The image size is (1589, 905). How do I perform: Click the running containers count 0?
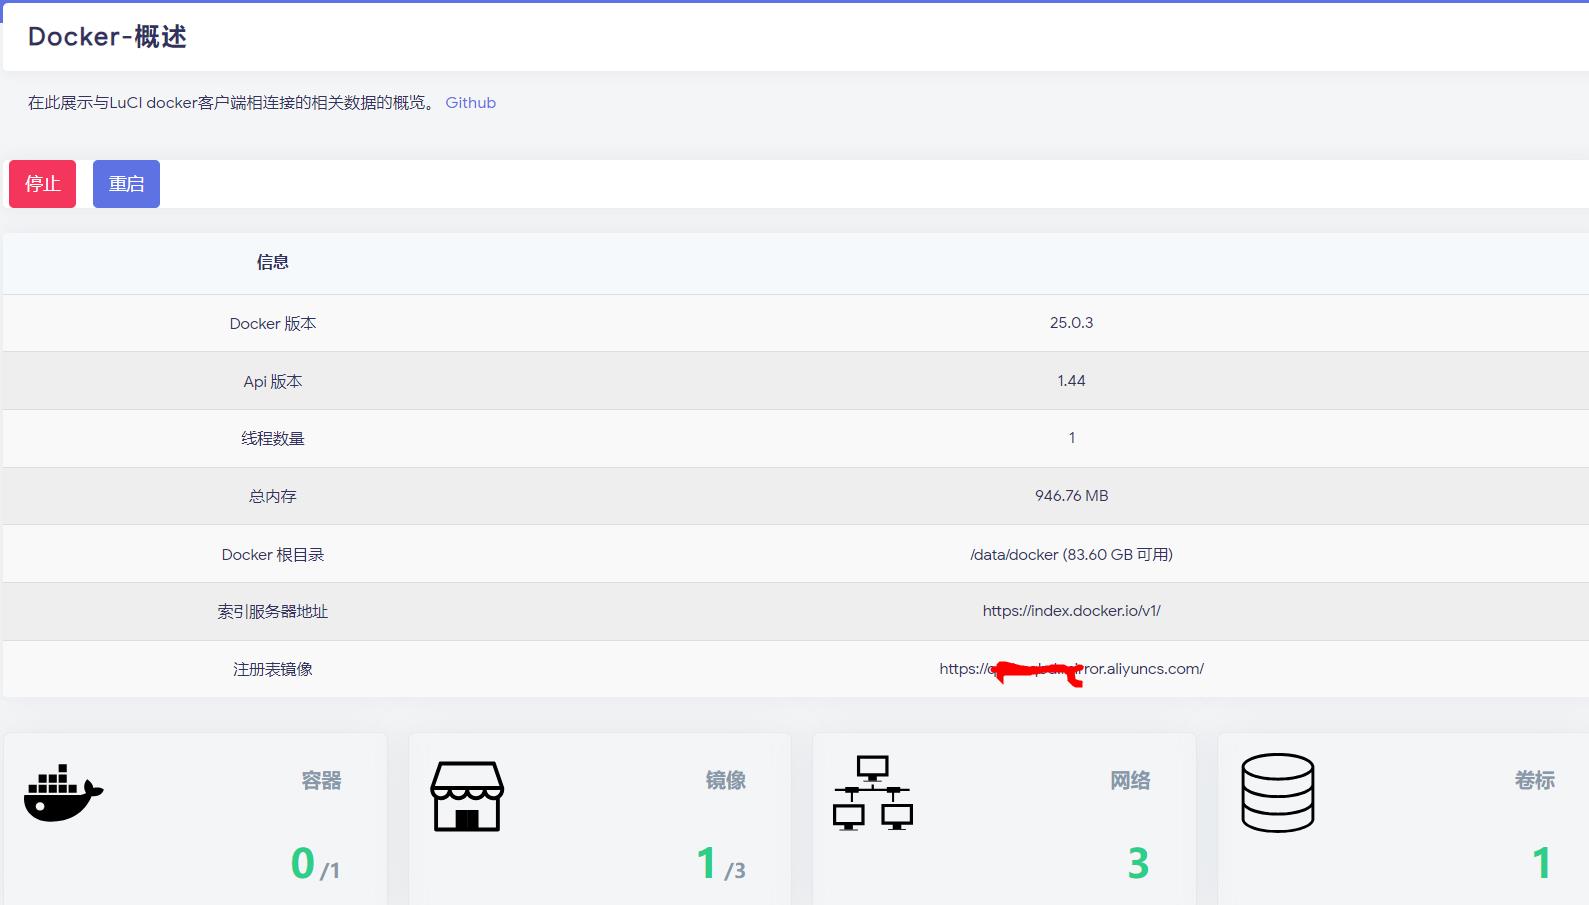(303, 863)
